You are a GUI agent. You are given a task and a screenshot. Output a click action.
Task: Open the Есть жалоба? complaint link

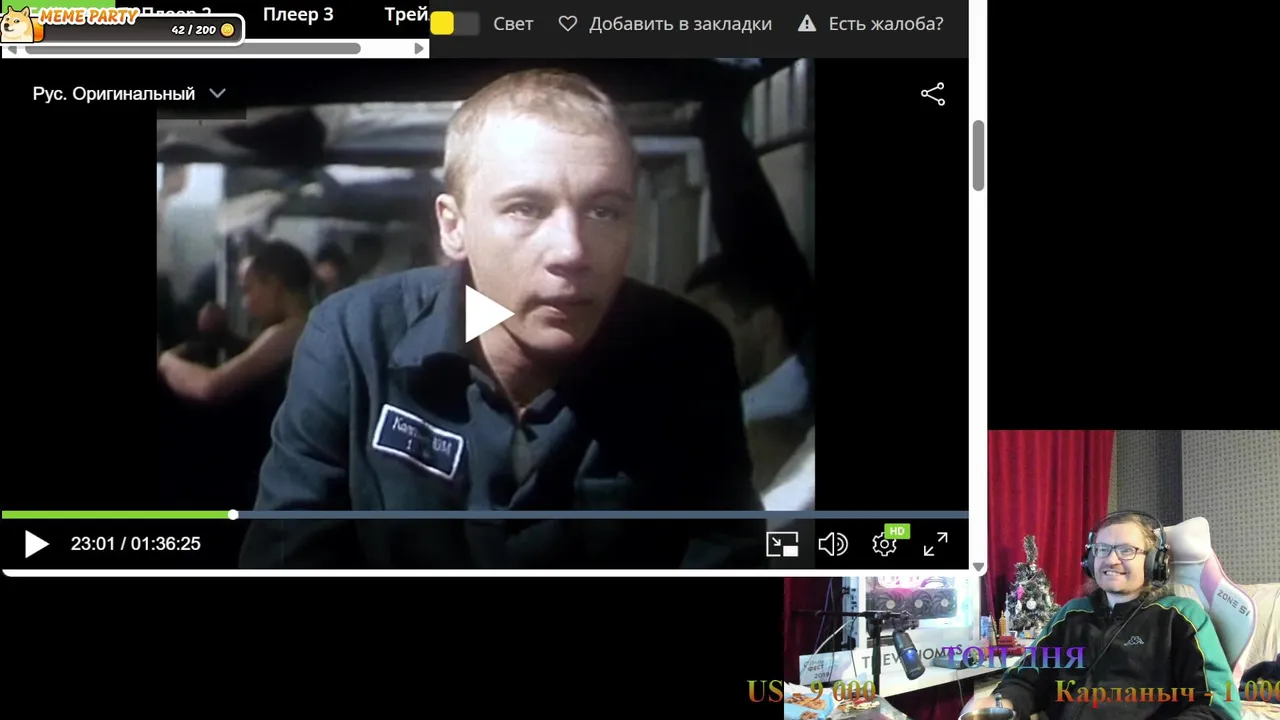click(886, 24)
